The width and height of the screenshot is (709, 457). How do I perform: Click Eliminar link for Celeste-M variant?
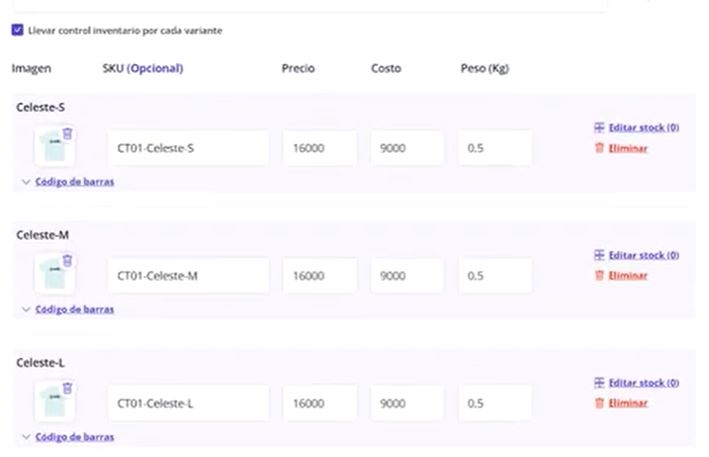point(628,275)
